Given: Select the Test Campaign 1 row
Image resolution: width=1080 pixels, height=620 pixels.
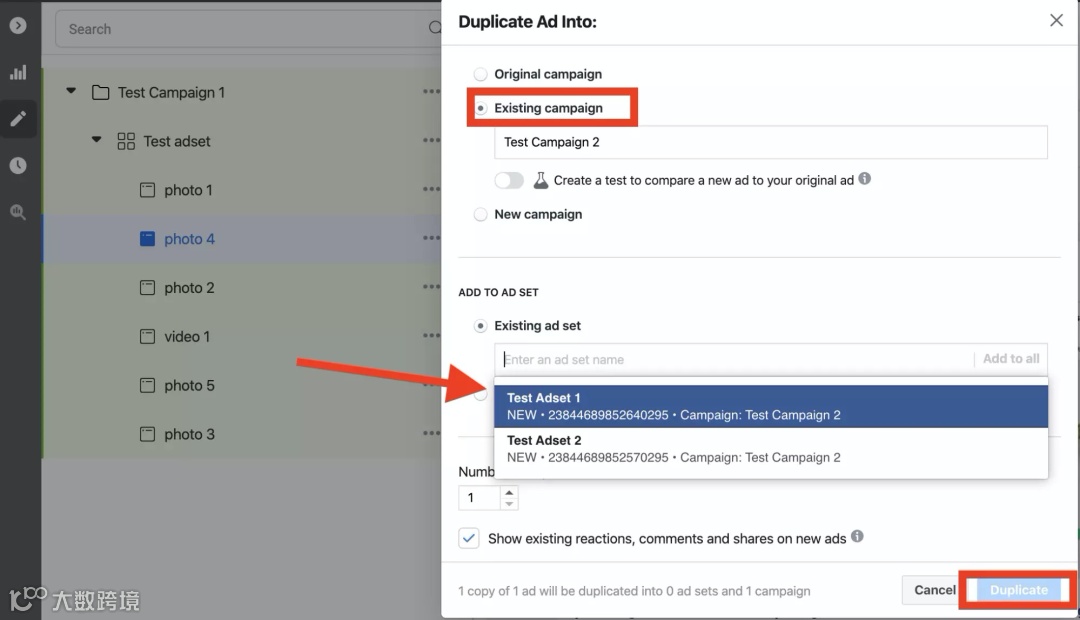Looking at the screenshot, I should coord(242,92).
